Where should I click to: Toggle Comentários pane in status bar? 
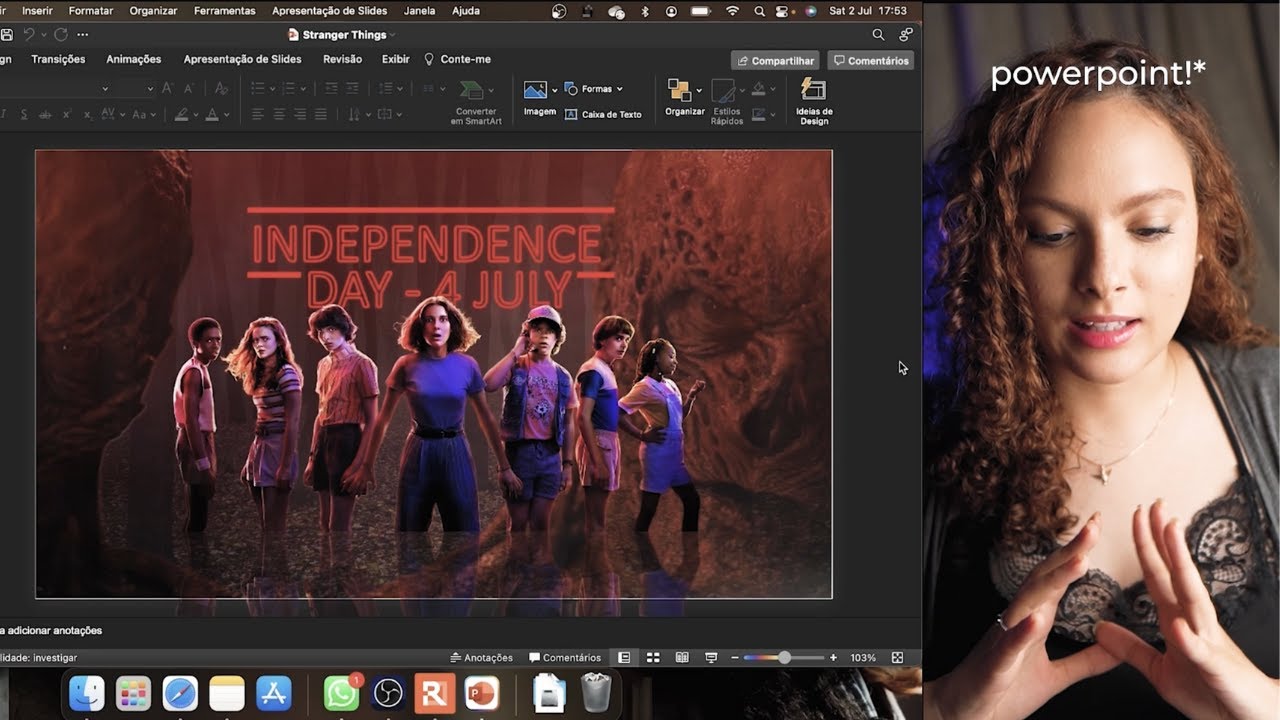pos(565,658)
